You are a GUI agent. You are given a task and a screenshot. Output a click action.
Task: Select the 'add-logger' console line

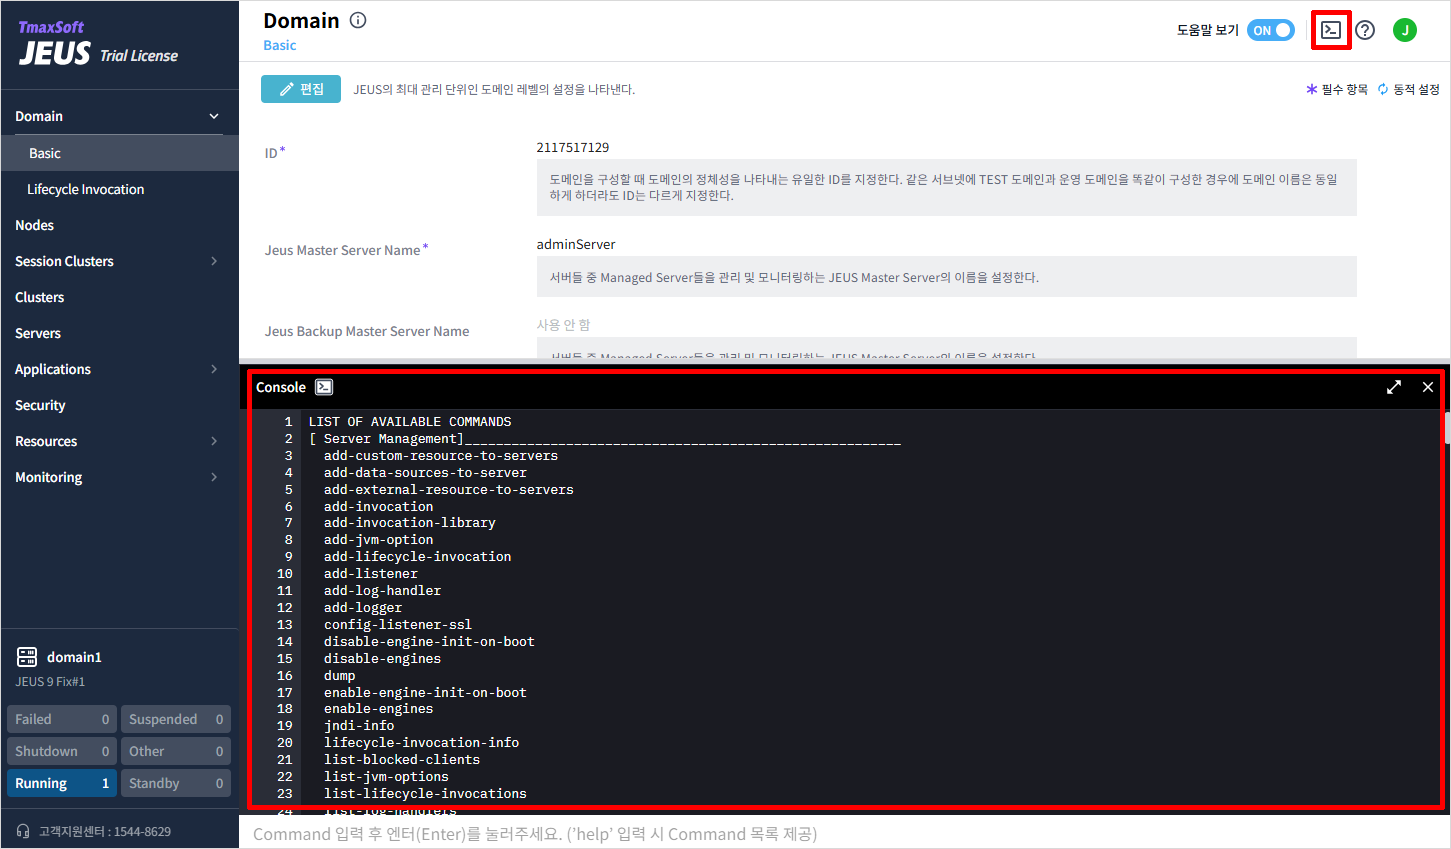363,608
